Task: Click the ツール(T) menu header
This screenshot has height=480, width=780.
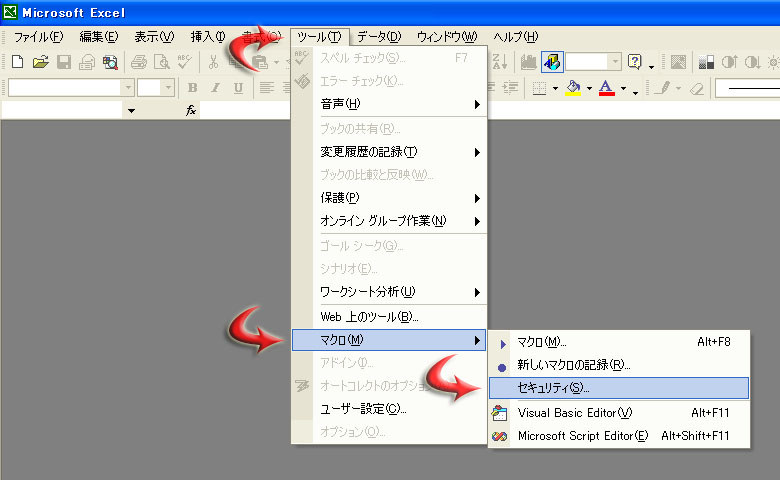Action: tap(319, 36)
